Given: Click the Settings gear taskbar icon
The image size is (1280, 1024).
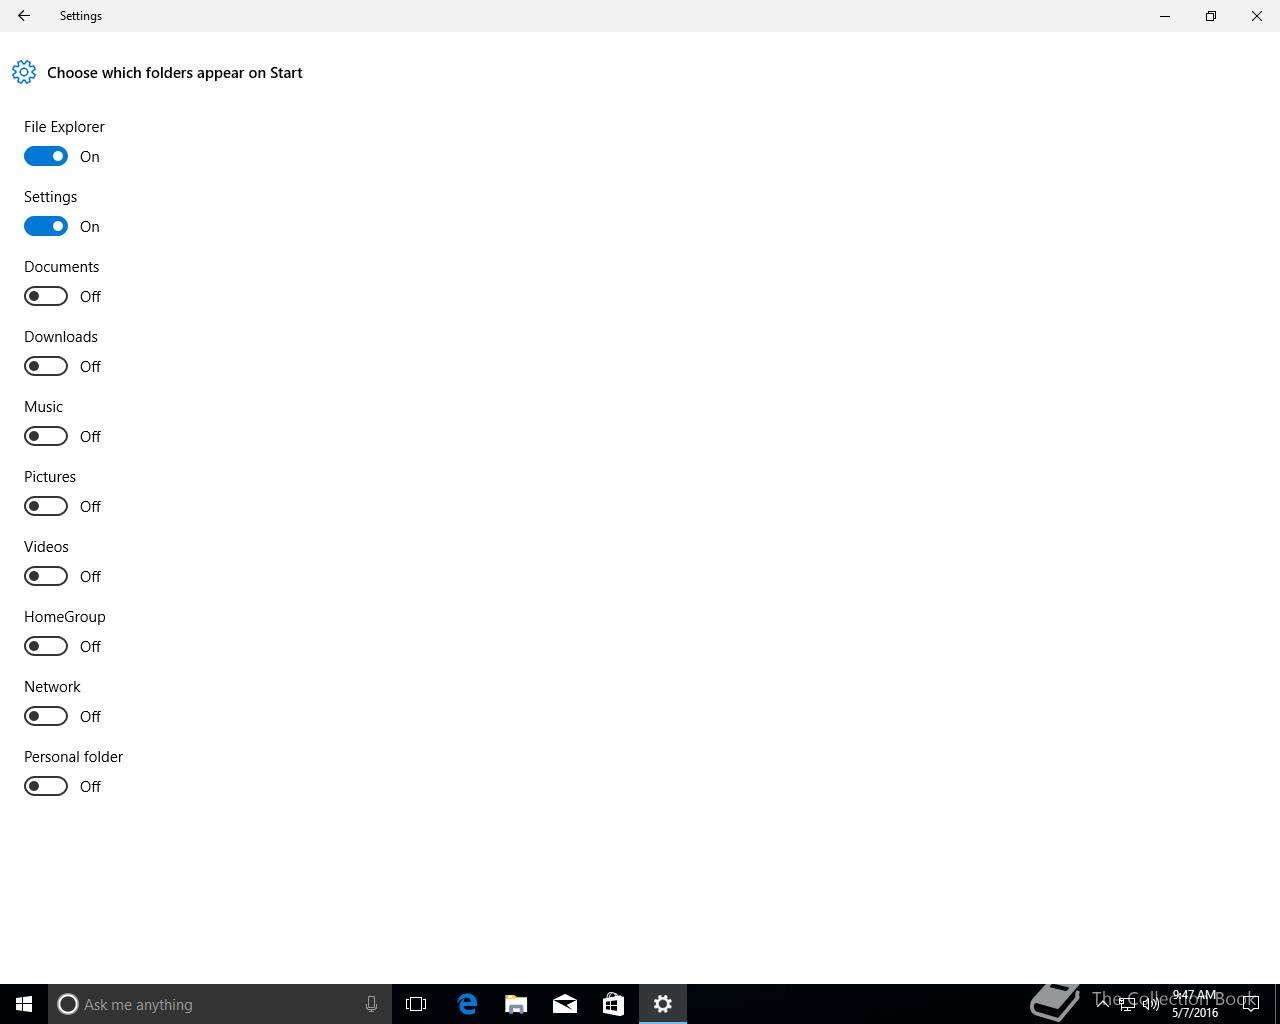Looking at the screenshot, I should tap(663, 1004).
